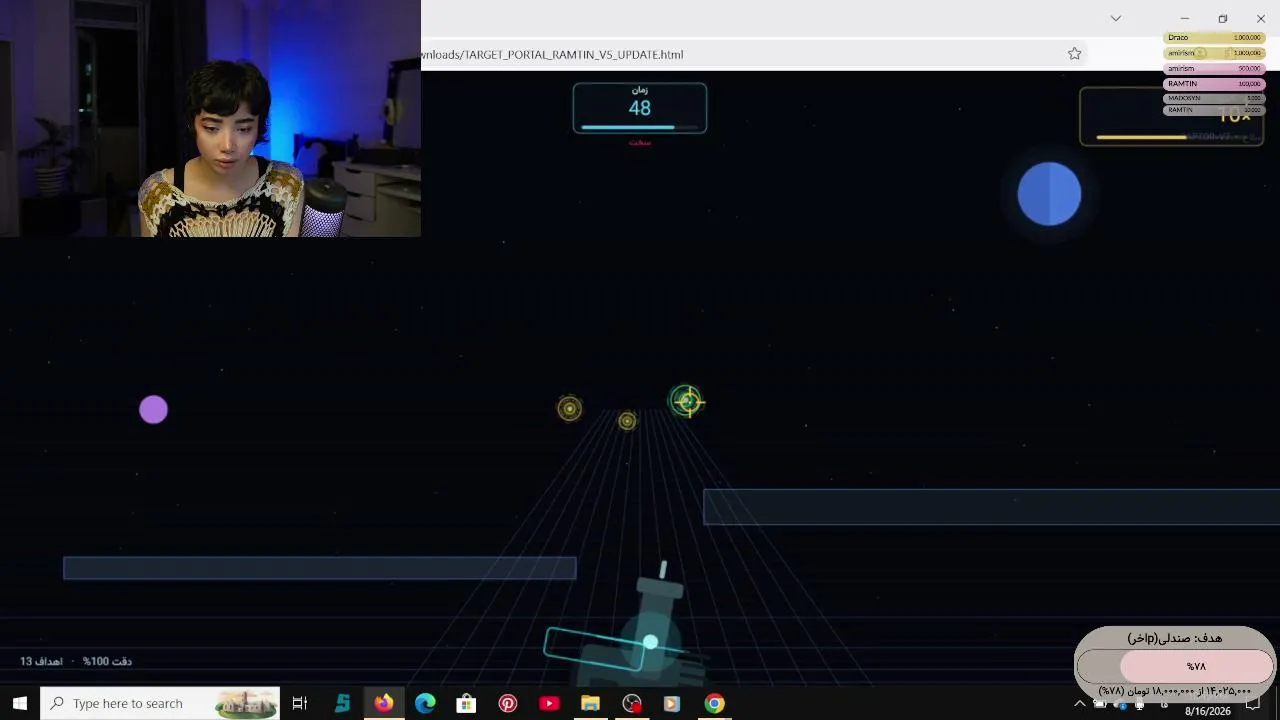The width and height of the screenshot is (1280, 720).
Task: Open the round recorder app on taskbar
Action: [x=632, y=703]
